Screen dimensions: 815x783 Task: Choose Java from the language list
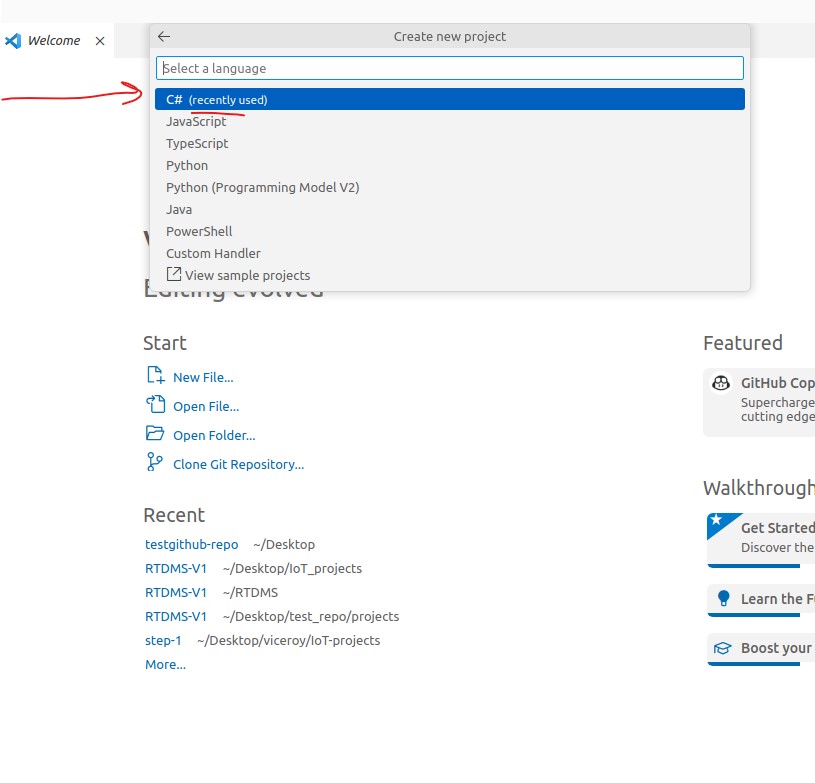450,210
